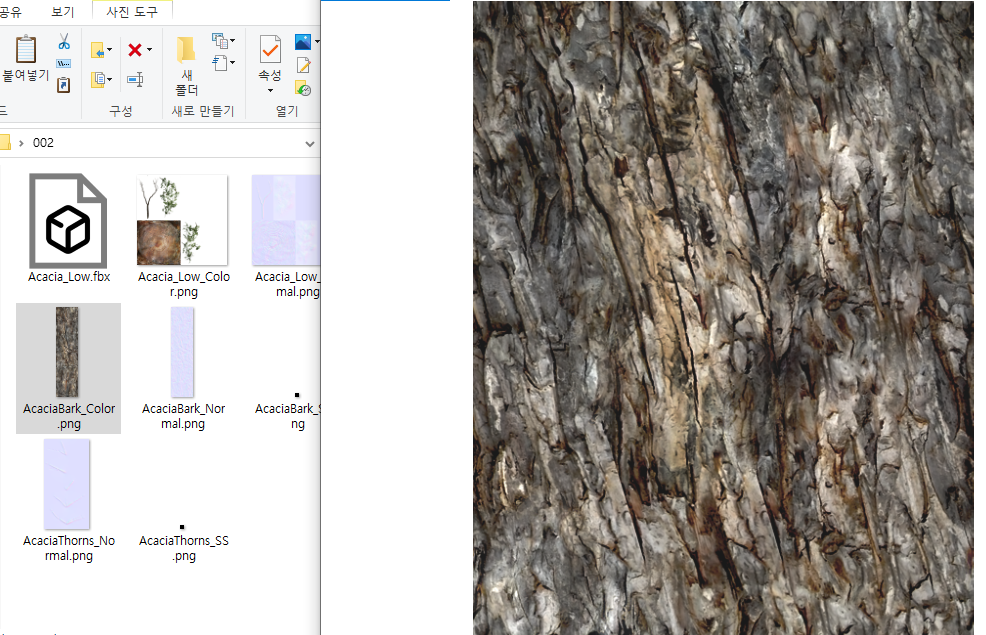The height and width of the screenshot is (635, 986).
Task: Select the Acacia_Low.fbx file
Action: 69,229
